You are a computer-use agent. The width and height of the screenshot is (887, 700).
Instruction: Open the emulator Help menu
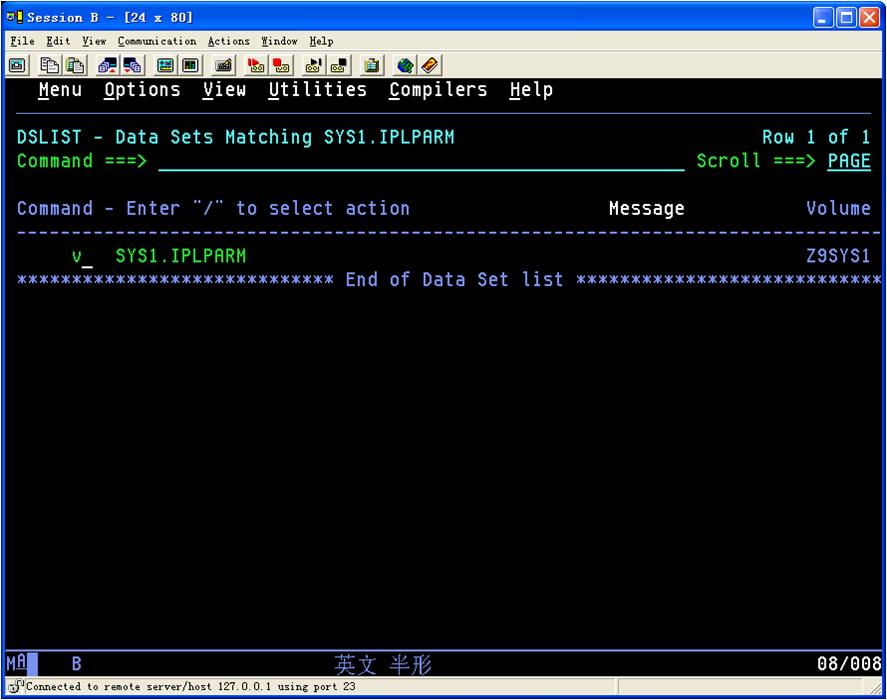pyautogui.click(x=321, y=41)
